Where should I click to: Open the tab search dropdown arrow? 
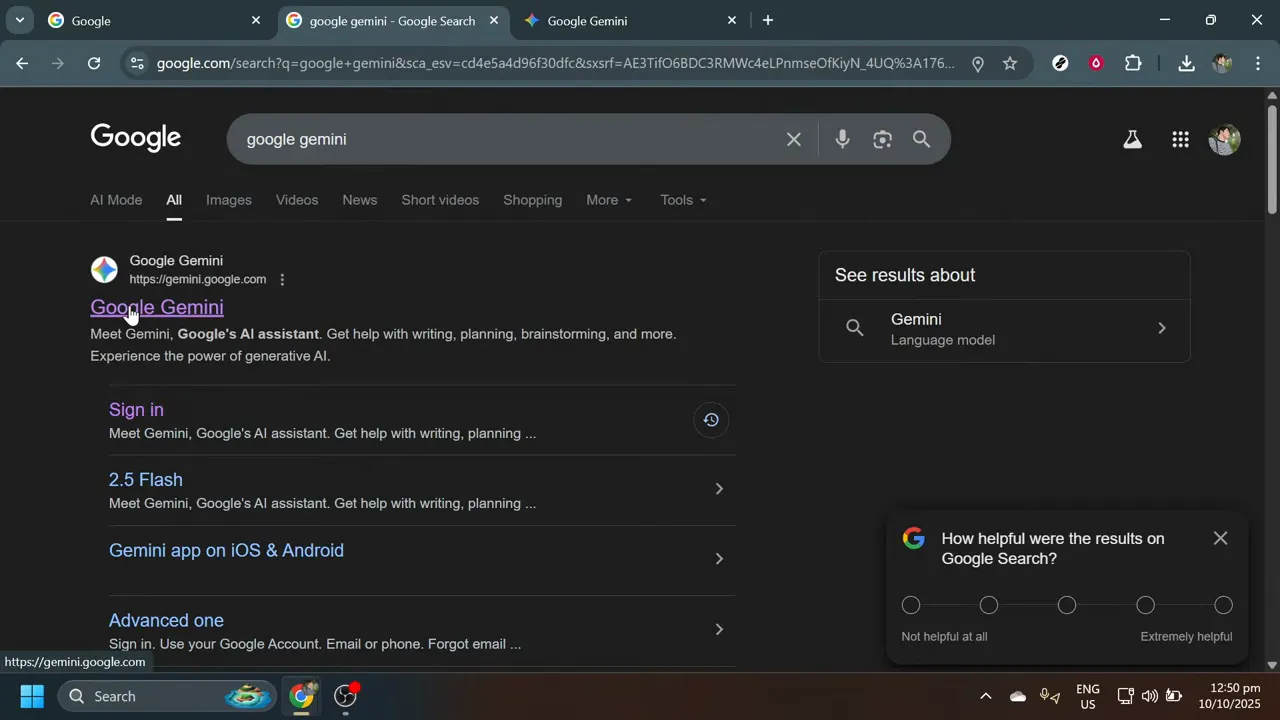19,20
